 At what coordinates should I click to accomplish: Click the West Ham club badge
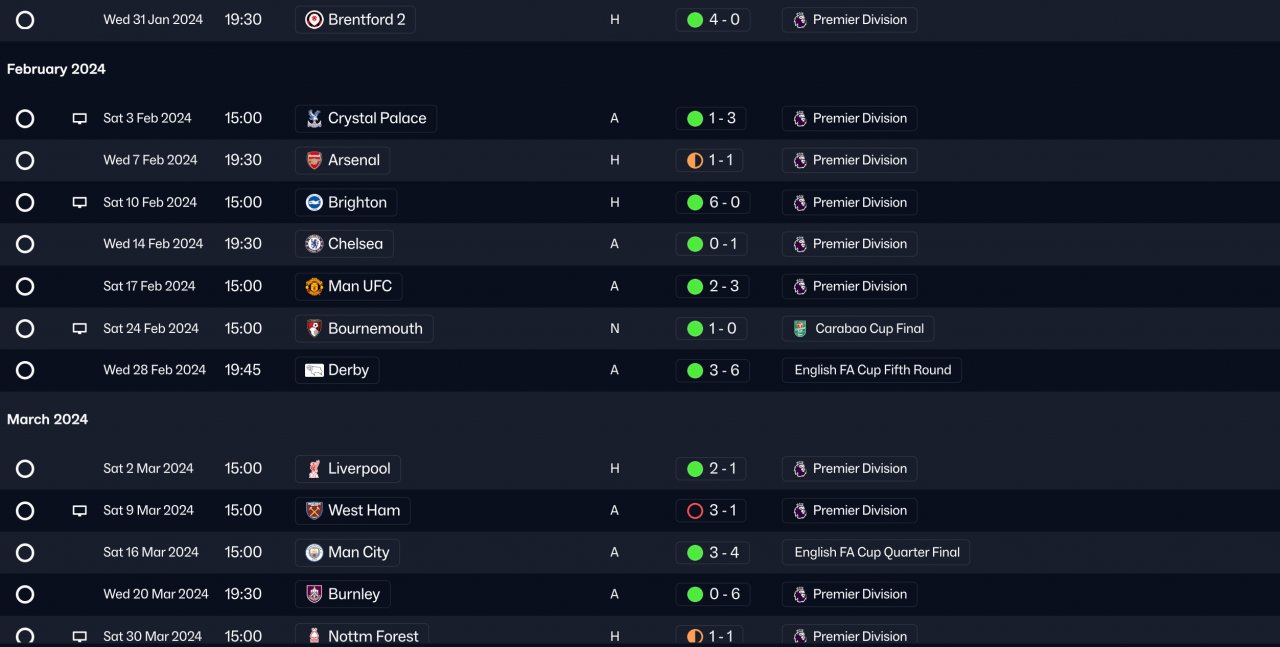(x=314, y=511)
